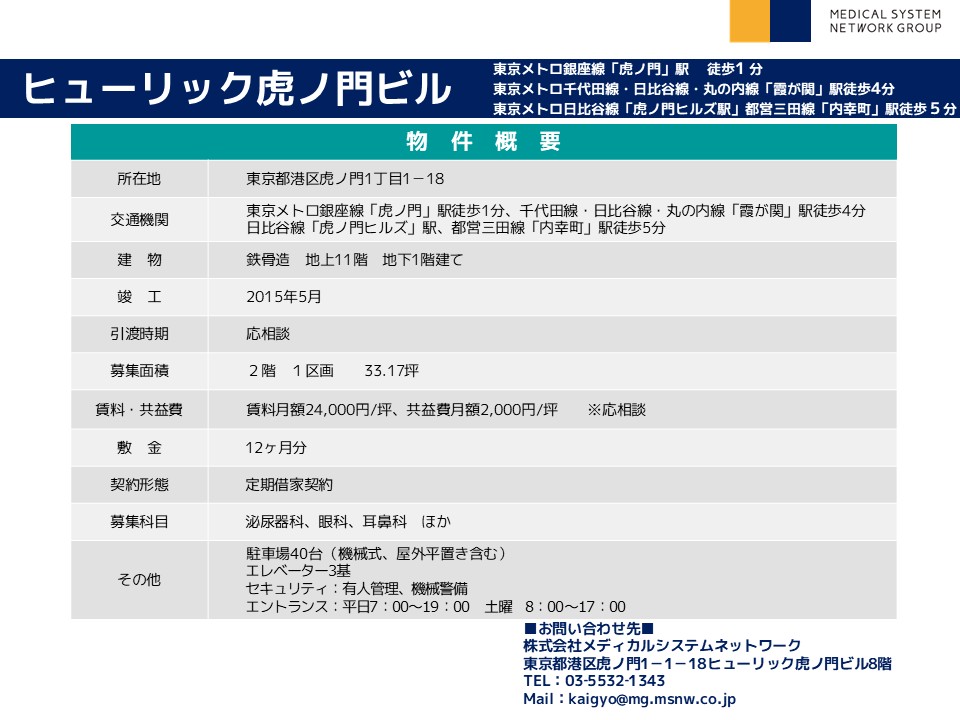Click the TEL：03-5532-1343 phone number
Image resolution: width=960 pixels, height=720 pixels.
tap(594, 681)
